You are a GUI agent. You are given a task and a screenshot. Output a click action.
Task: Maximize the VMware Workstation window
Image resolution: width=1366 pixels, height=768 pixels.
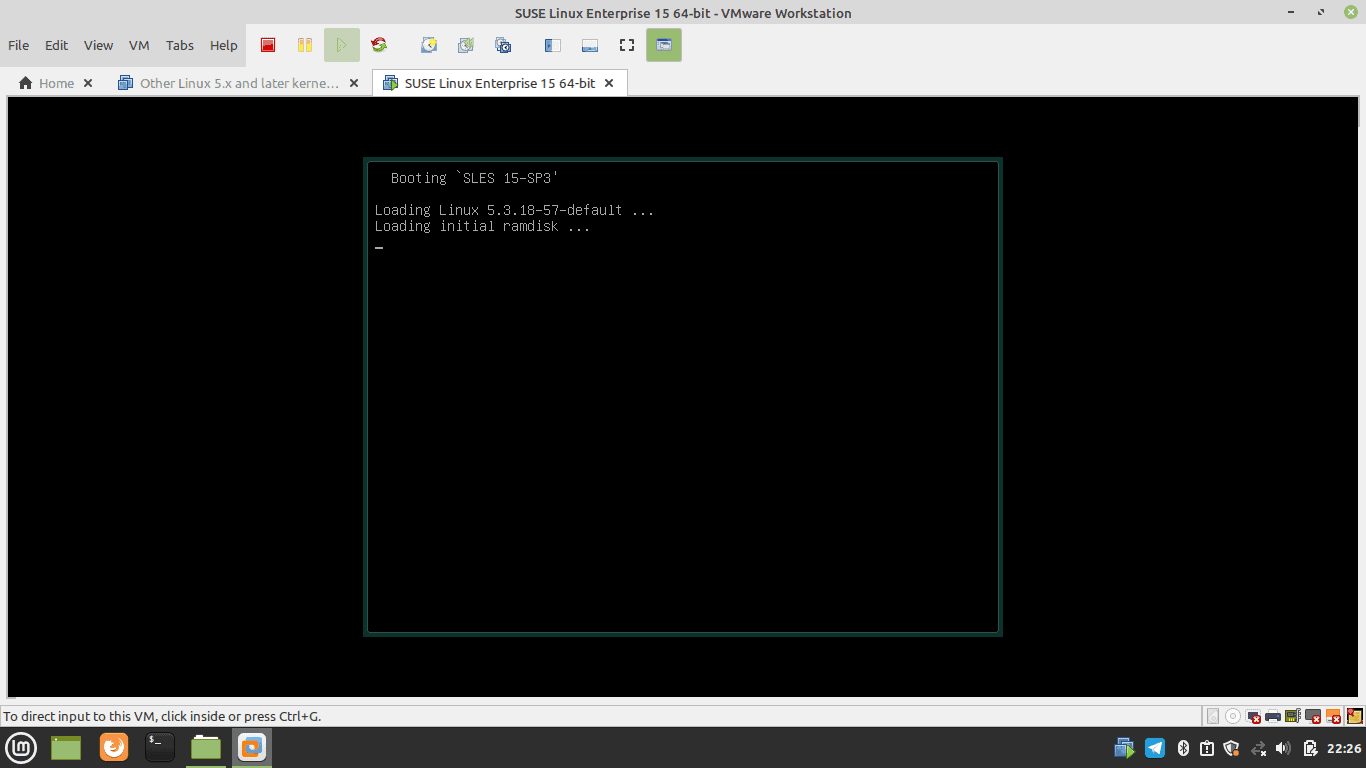coord(1321,12)
